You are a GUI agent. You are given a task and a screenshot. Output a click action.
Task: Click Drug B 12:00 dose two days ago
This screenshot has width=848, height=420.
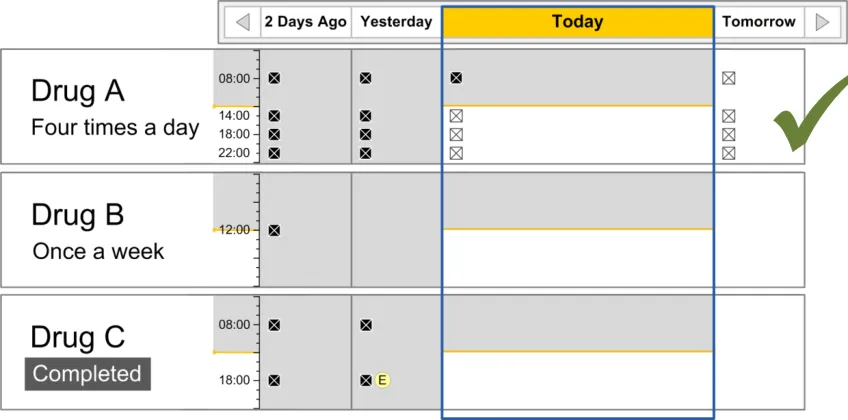click(x=274, y=230)
